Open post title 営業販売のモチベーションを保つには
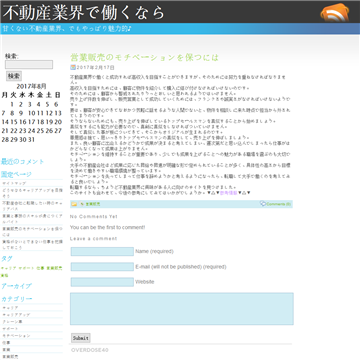 coord(144,58)
